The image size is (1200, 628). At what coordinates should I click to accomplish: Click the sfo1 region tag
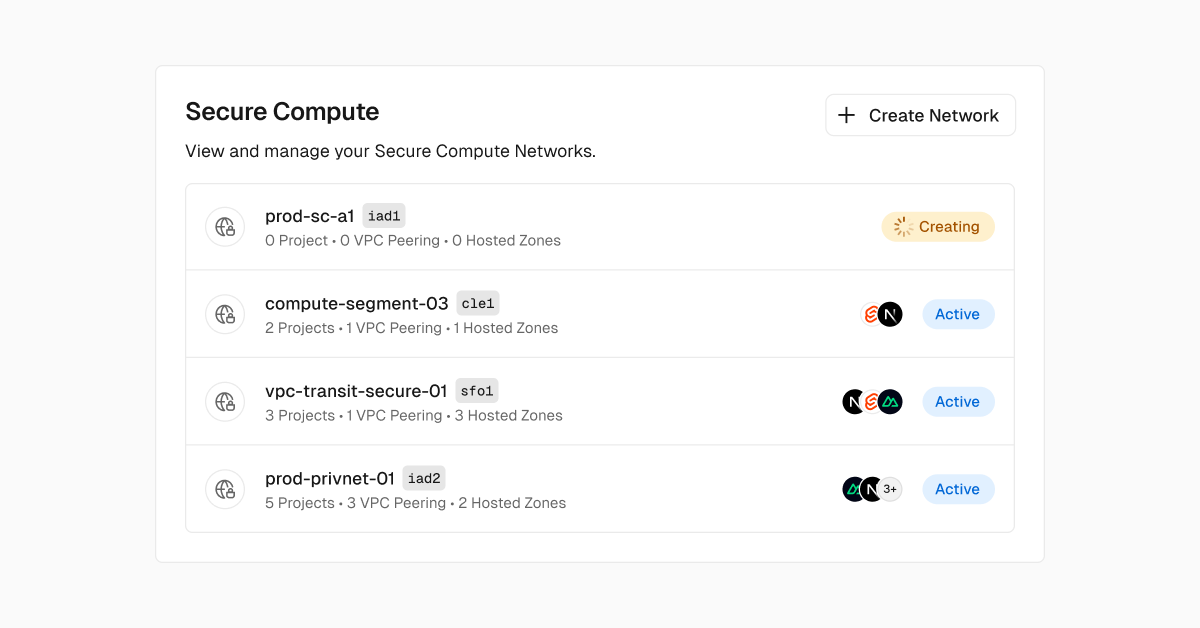coord(476,390)
